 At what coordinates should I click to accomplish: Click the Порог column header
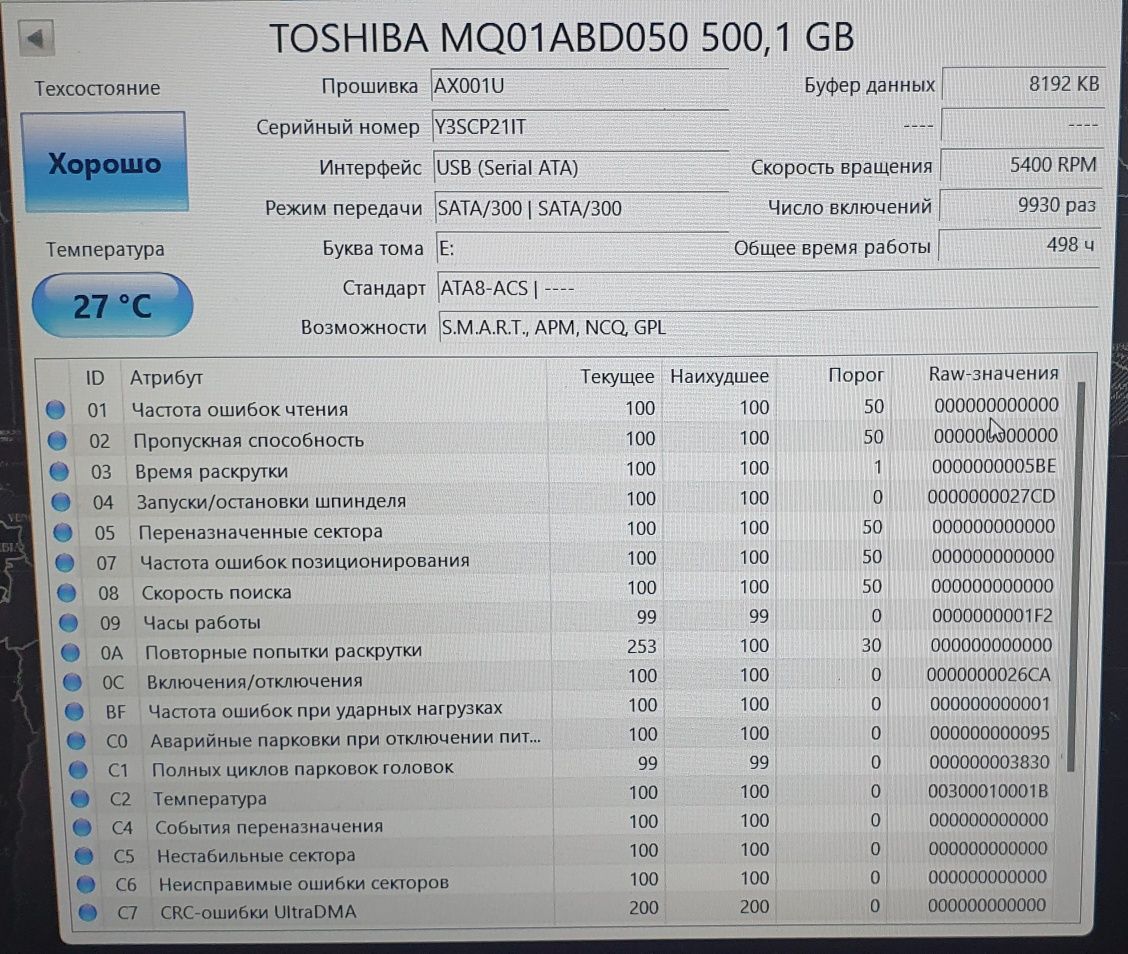[855, 375]
